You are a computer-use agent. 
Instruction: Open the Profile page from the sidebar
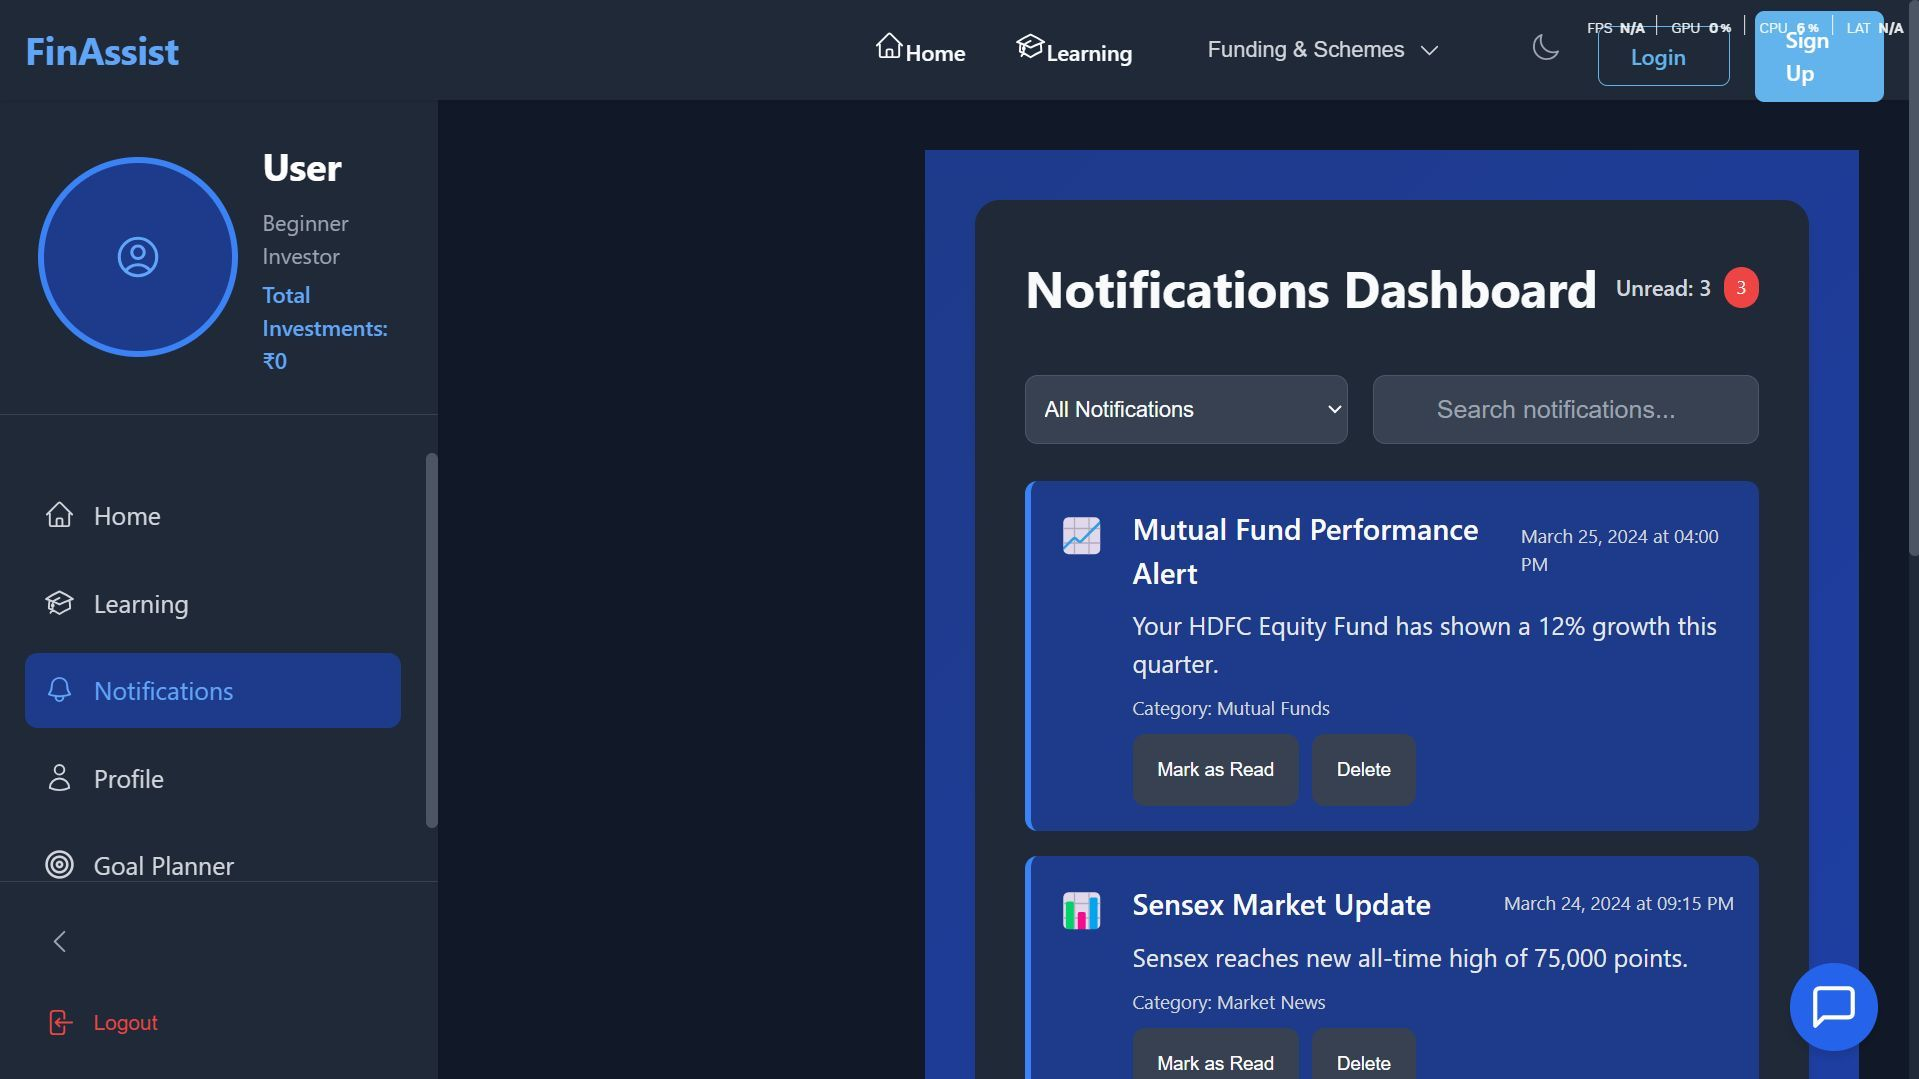tap(128, 779)
